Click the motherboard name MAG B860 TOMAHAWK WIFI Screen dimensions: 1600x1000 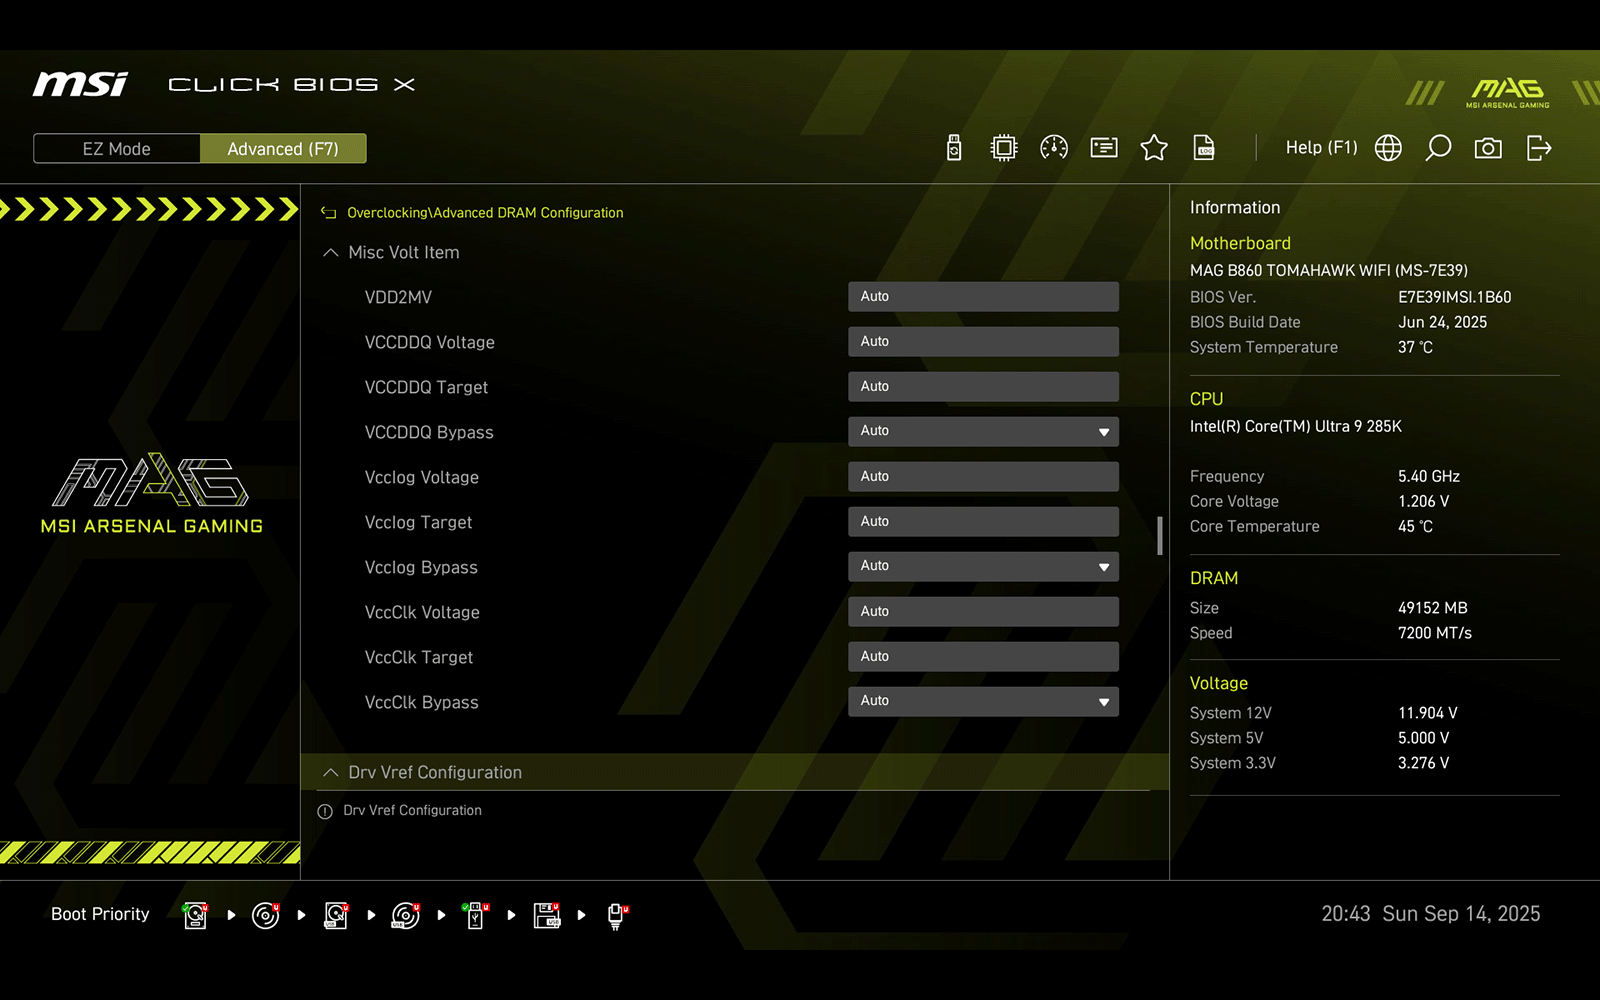(1329, 270)
